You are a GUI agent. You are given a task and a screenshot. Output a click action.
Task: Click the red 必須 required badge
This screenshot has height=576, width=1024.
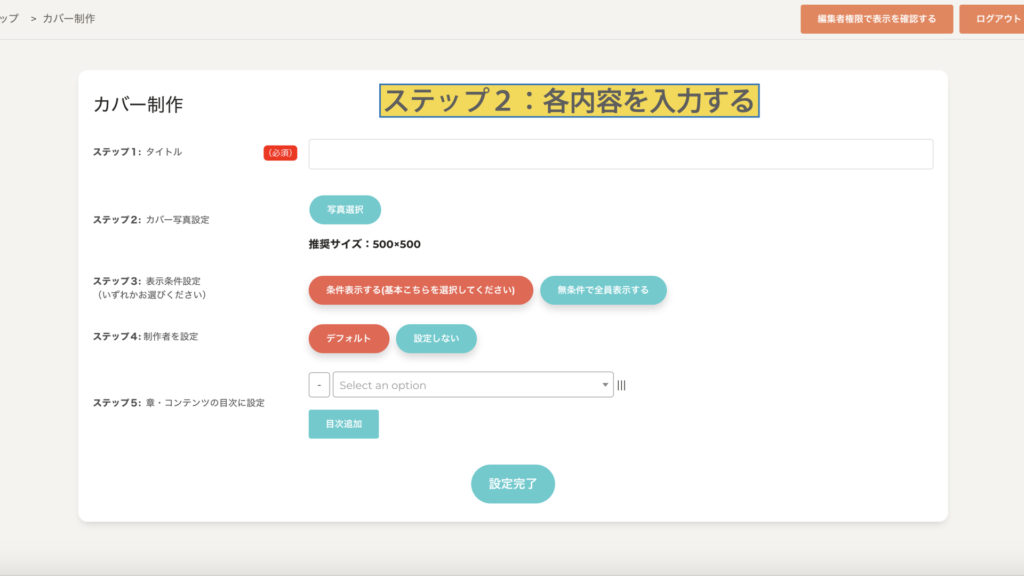(x=280, y=153)
